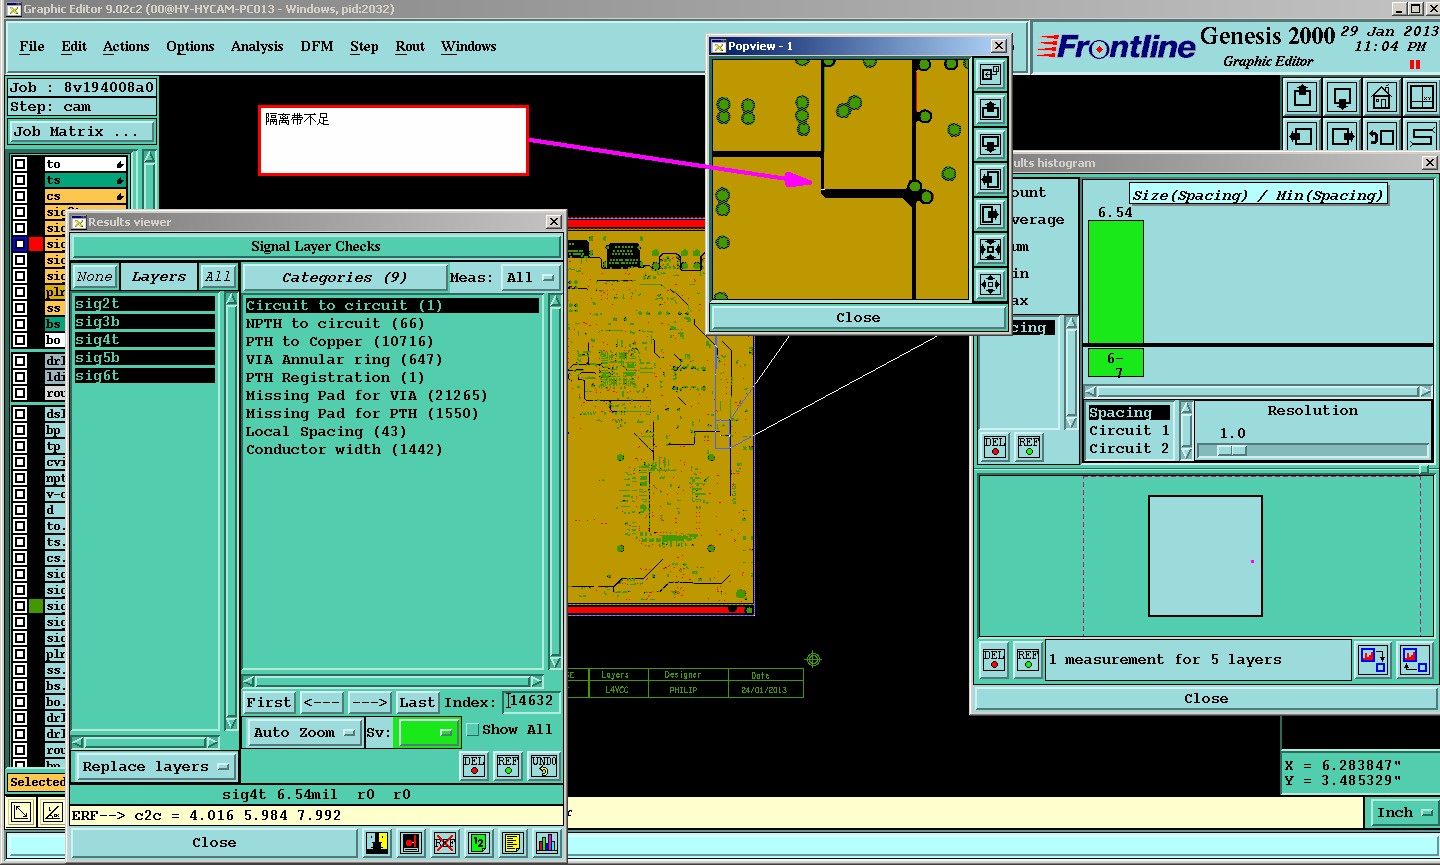1440x865 pixels.
Task: Click the red color swatch beside sig layer
Action: coord(36,244)
